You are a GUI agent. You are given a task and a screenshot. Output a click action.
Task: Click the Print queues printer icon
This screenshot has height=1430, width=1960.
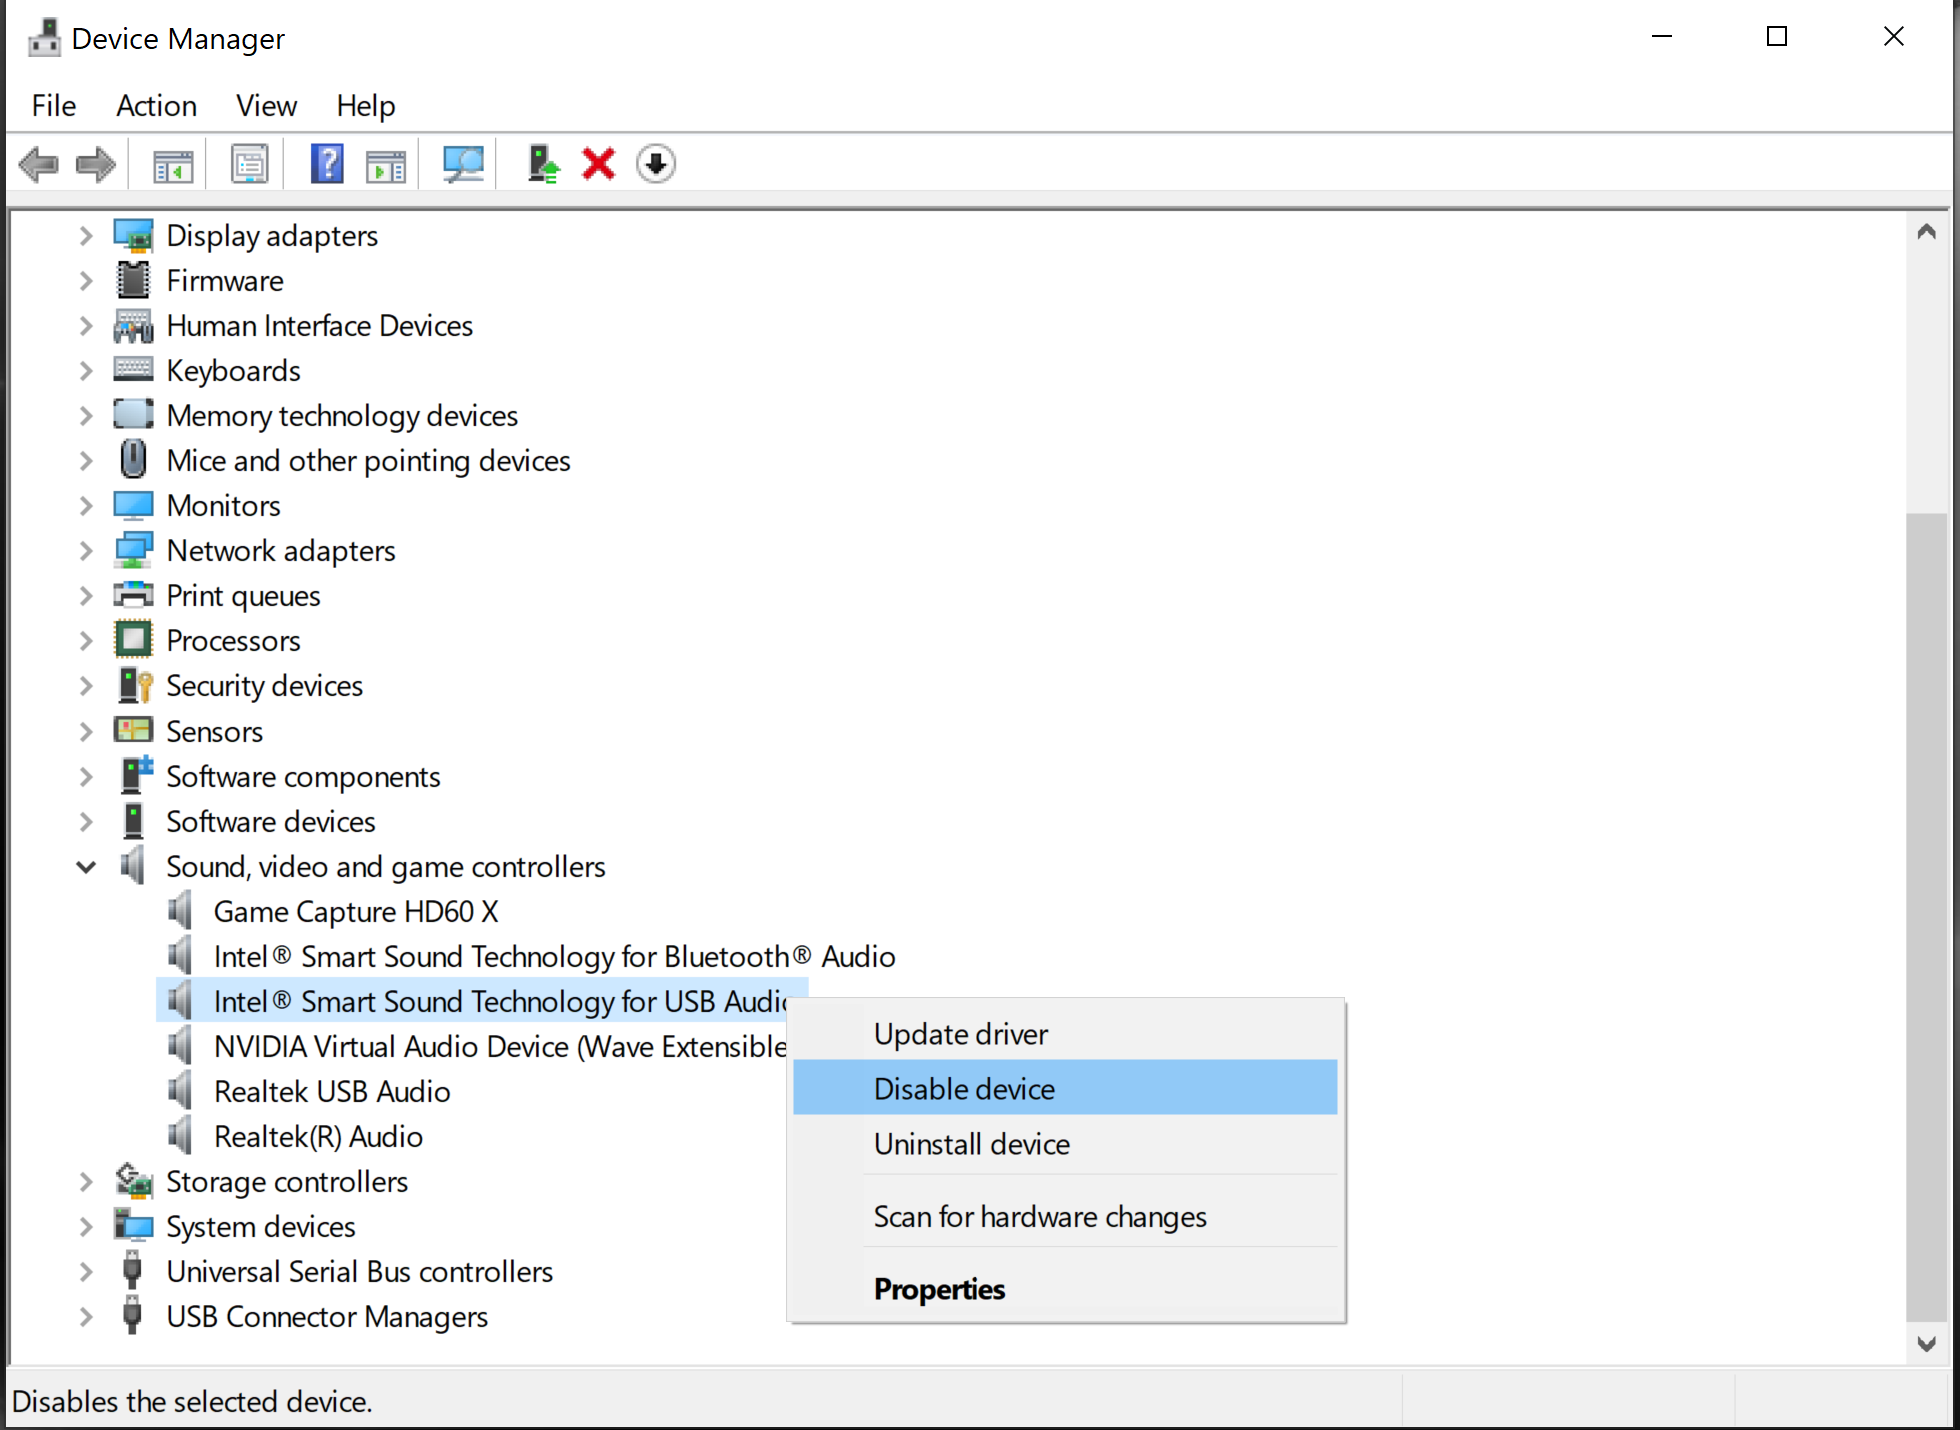pyautogui.click(x=133, y=595)
